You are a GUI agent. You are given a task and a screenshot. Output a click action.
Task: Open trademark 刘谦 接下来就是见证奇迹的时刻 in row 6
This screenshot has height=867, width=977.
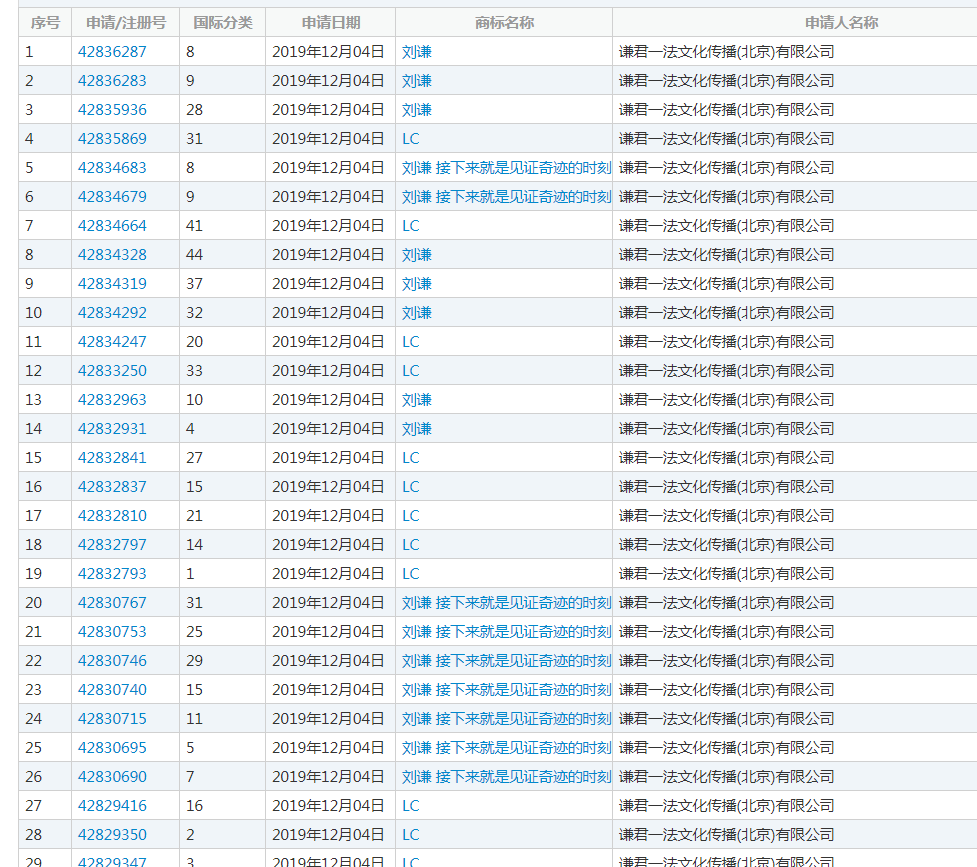click(506, 197)
